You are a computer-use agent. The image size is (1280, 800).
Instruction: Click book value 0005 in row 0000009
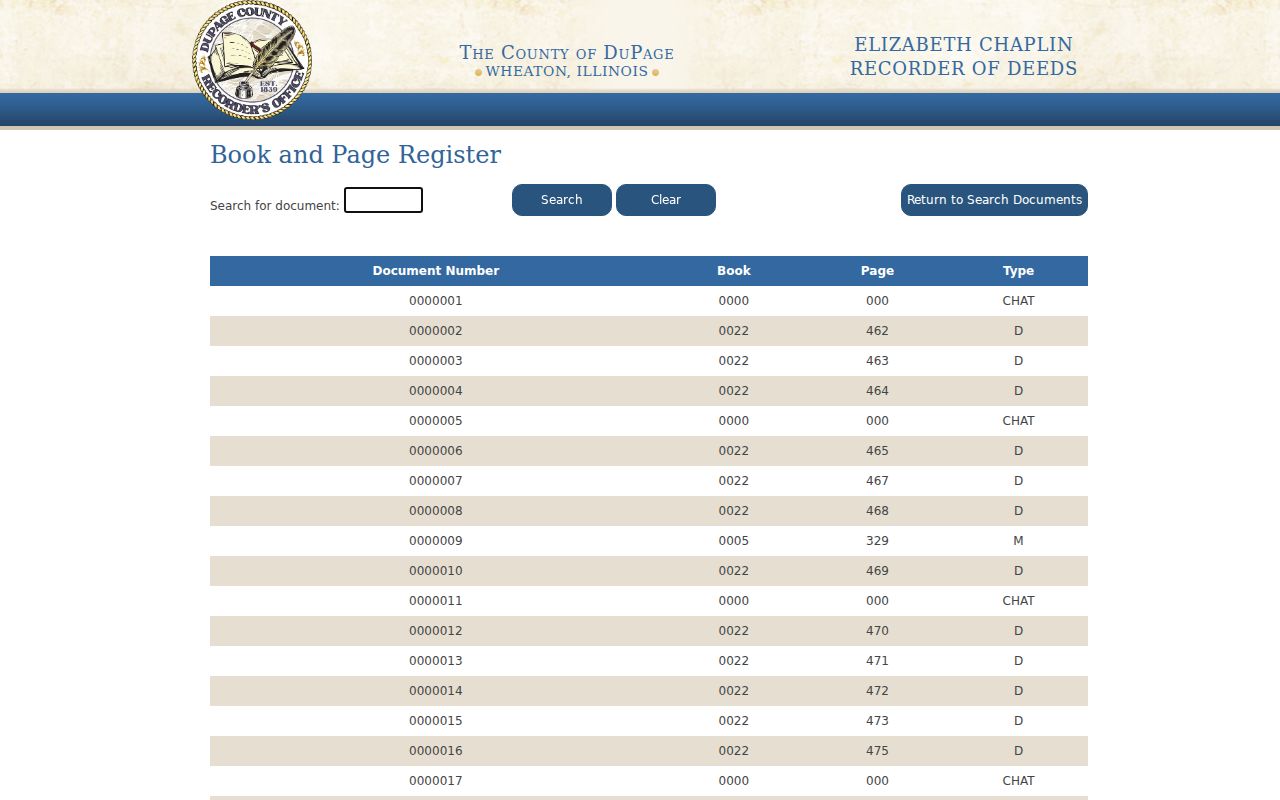coord(734,541)
